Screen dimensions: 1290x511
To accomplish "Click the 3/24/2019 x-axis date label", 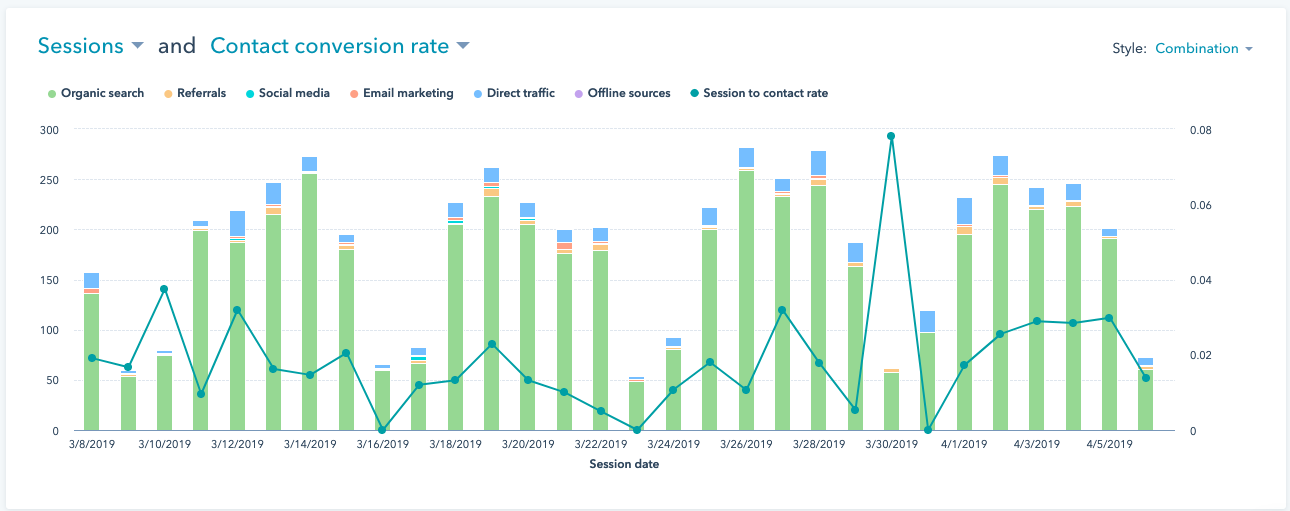I will pos(673,444).
